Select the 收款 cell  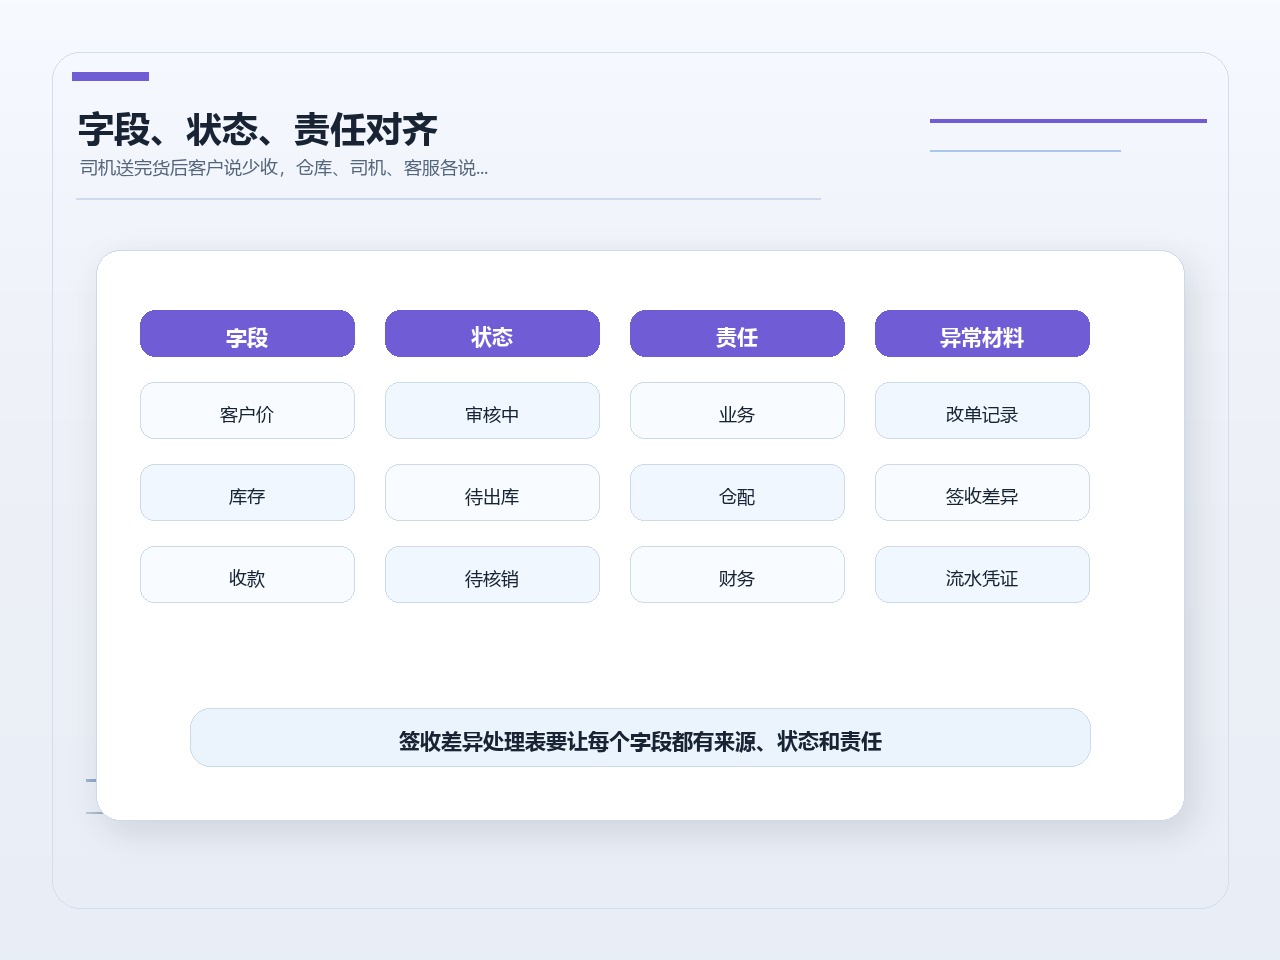click(247, 574)
